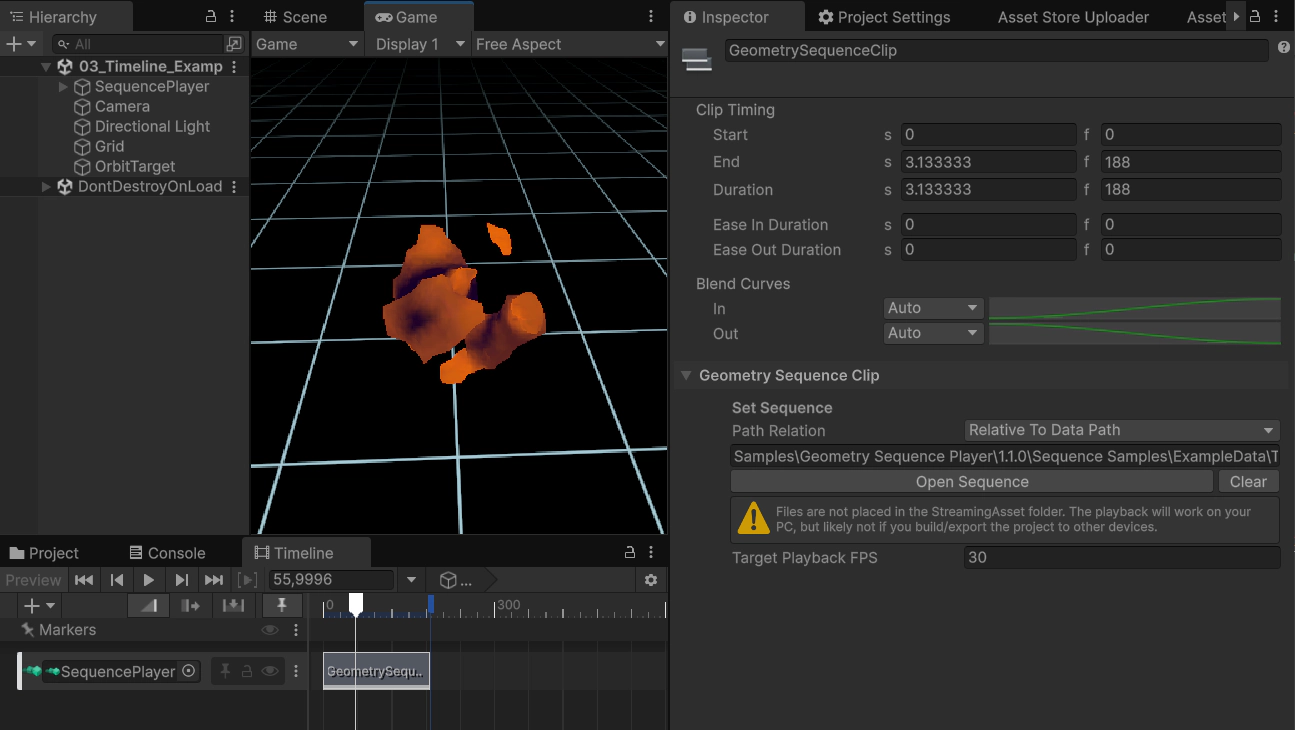
Task: Toggle Preview mode in the Timeline
Action: [x=33, y=580]
